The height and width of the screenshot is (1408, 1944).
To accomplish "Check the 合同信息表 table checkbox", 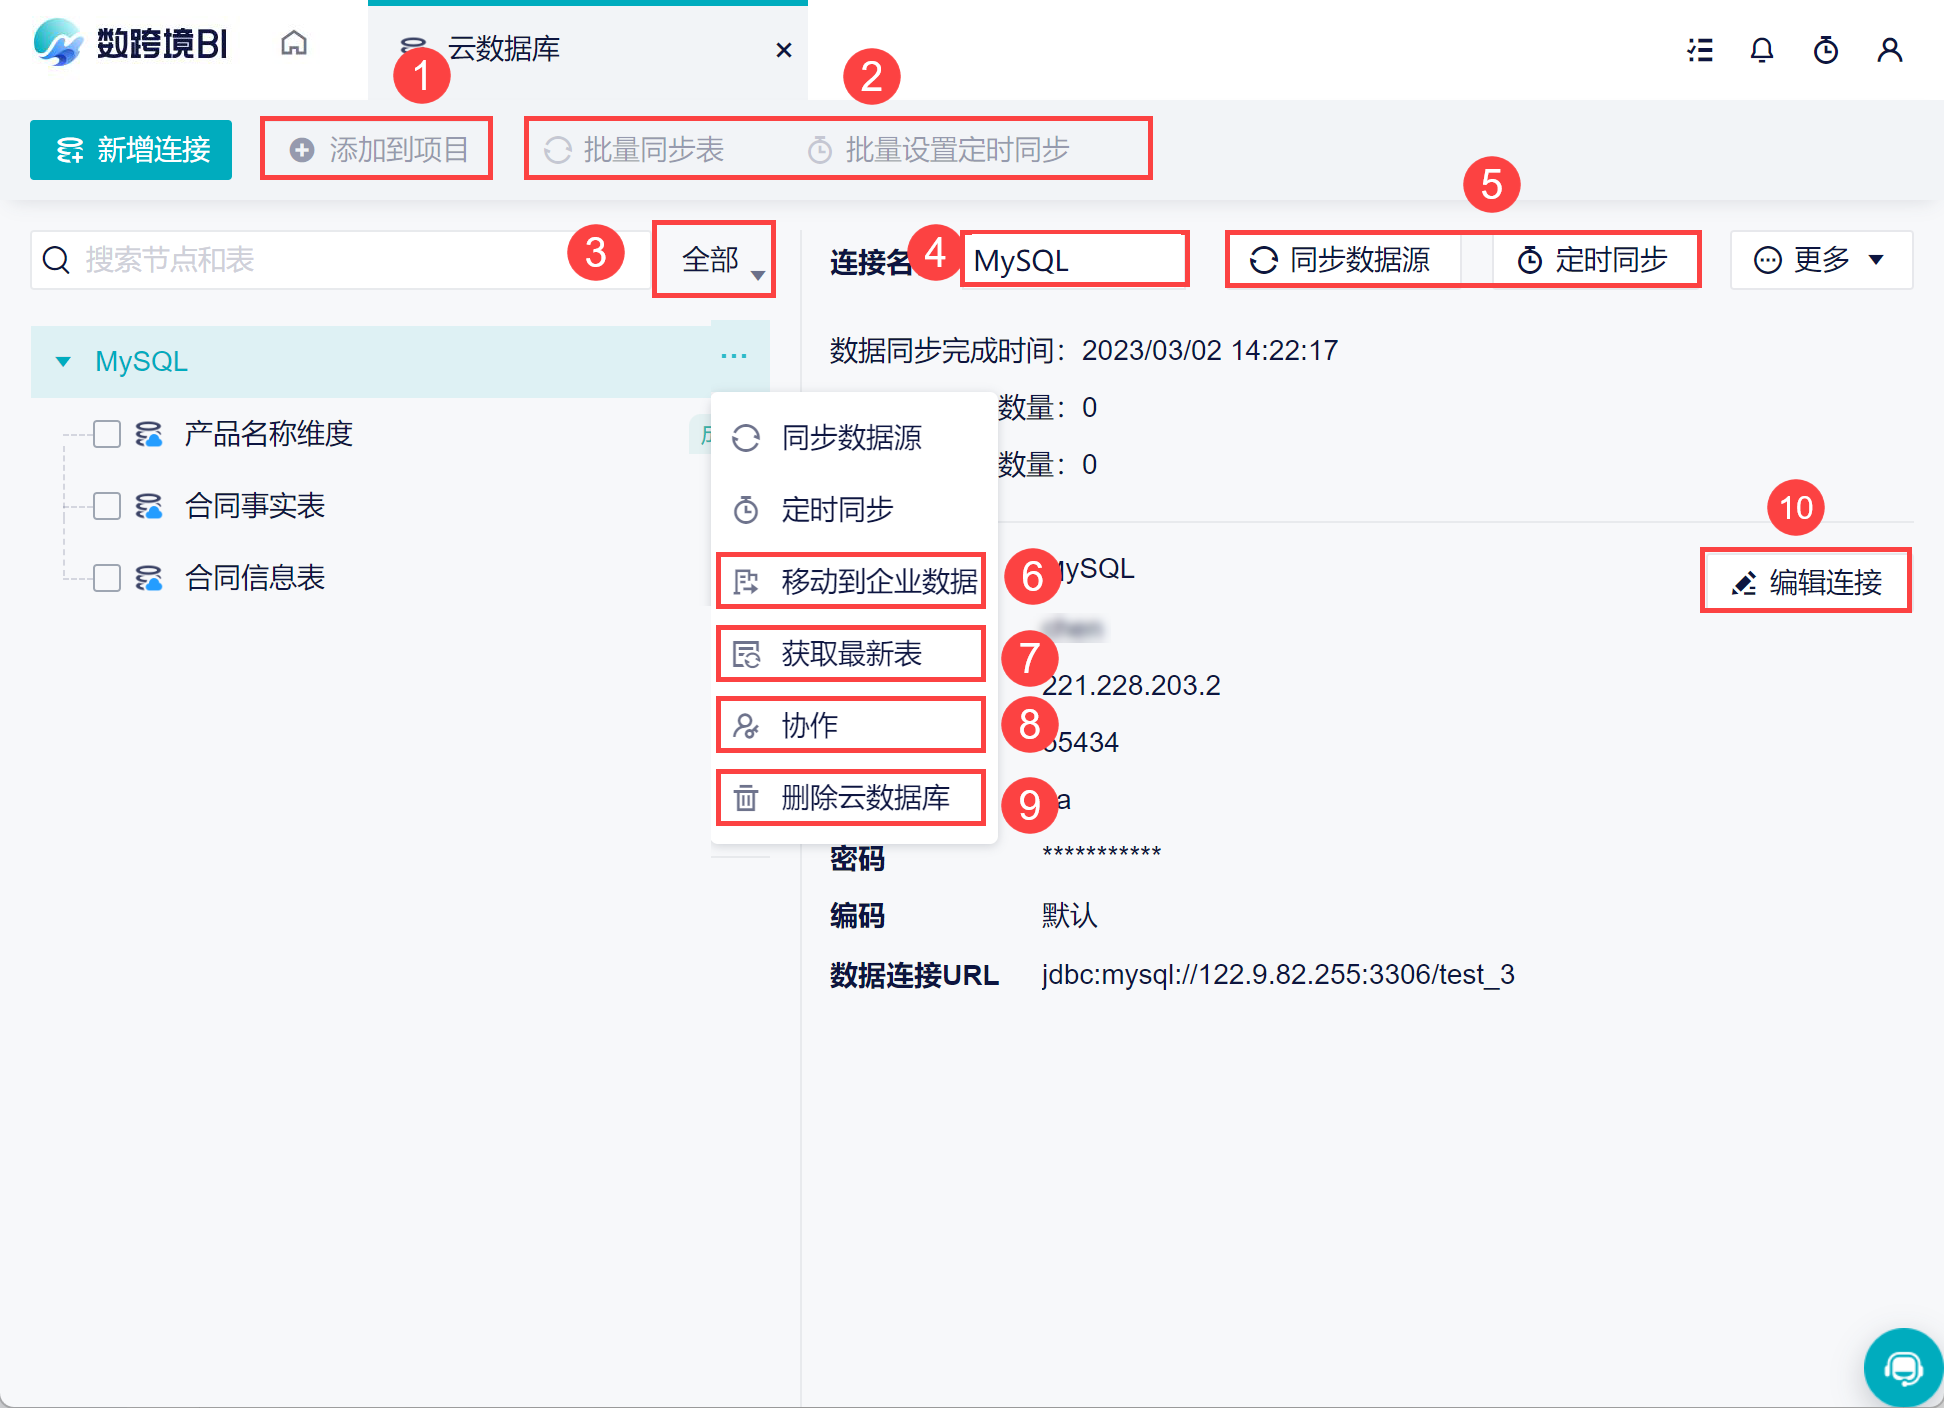I will [107, 578].
